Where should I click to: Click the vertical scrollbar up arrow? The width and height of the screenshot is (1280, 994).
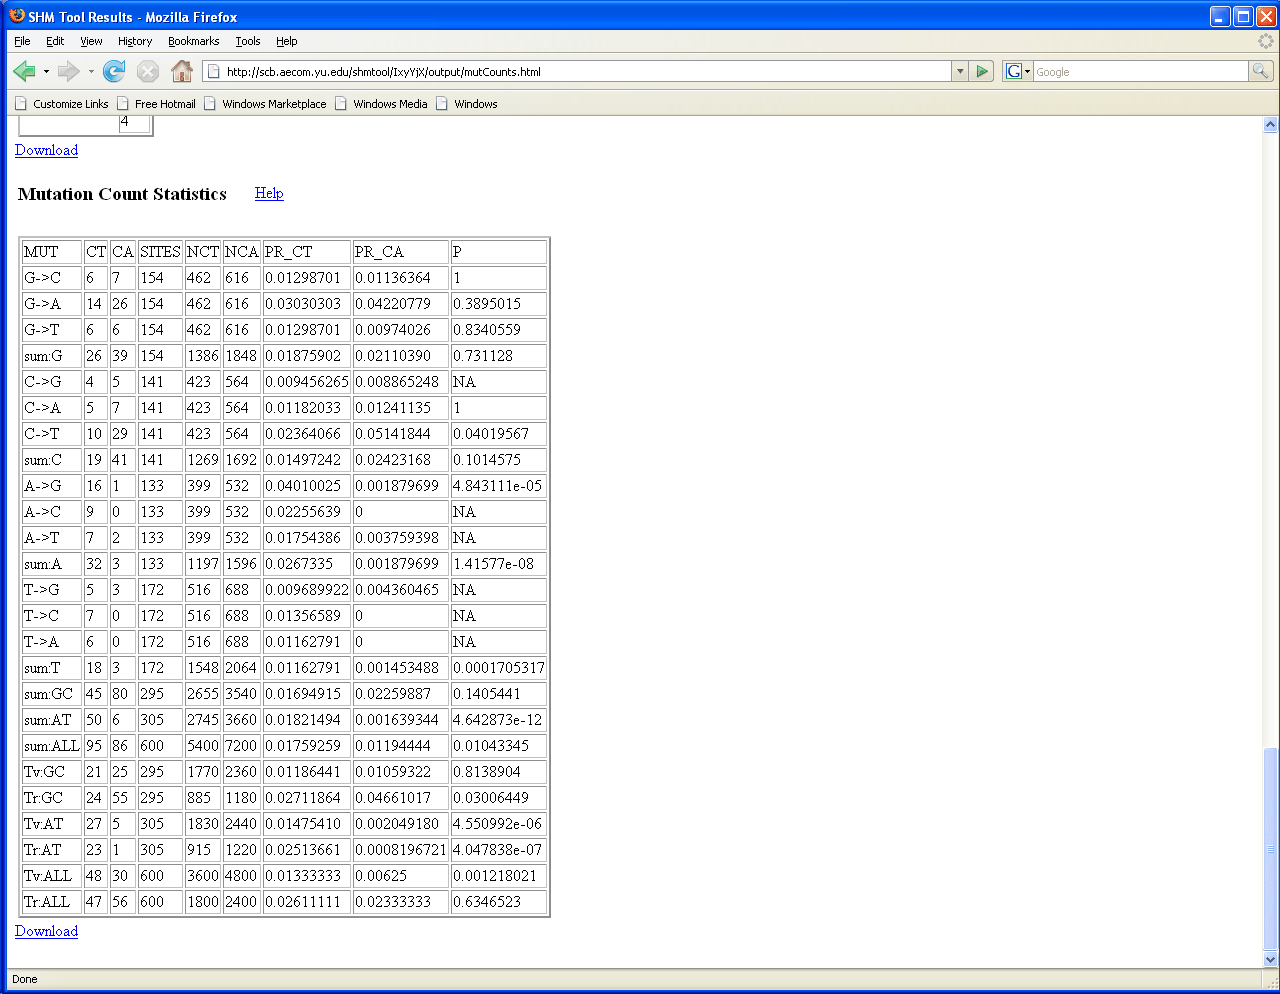pyautogui.click(x=1270, y=125)
